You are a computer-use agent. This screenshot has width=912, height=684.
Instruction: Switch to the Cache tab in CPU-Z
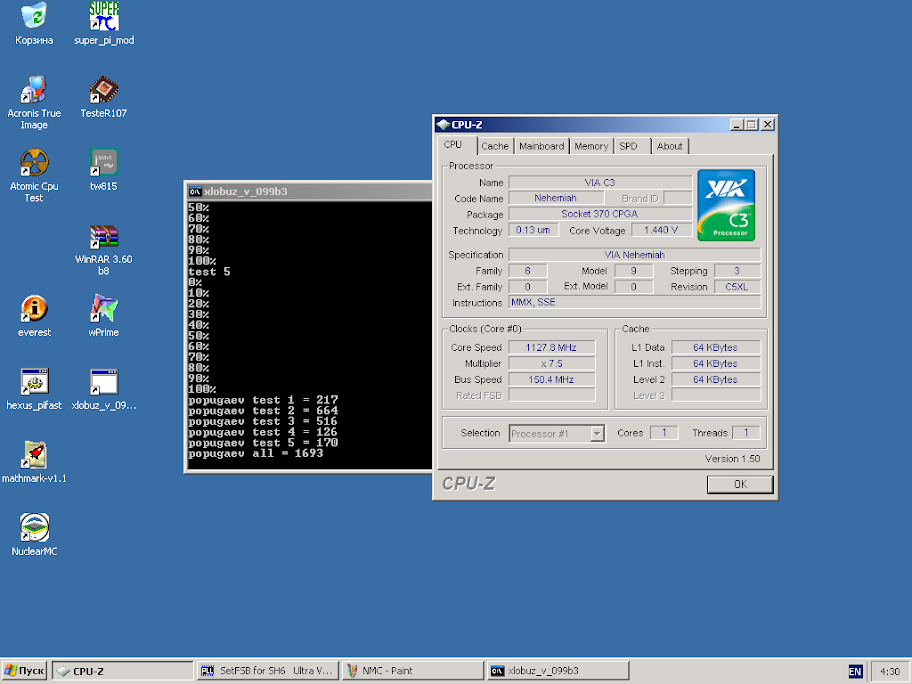click(x=495, y=146)
